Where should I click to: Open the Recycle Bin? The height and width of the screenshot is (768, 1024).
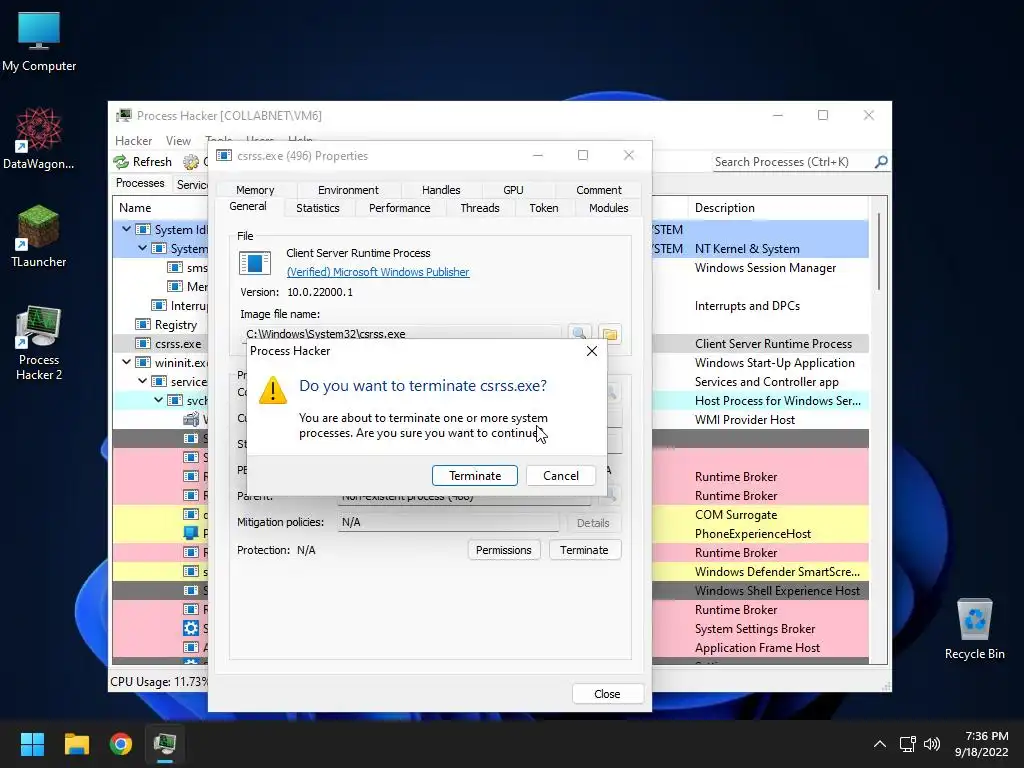[x=974, y=629]
